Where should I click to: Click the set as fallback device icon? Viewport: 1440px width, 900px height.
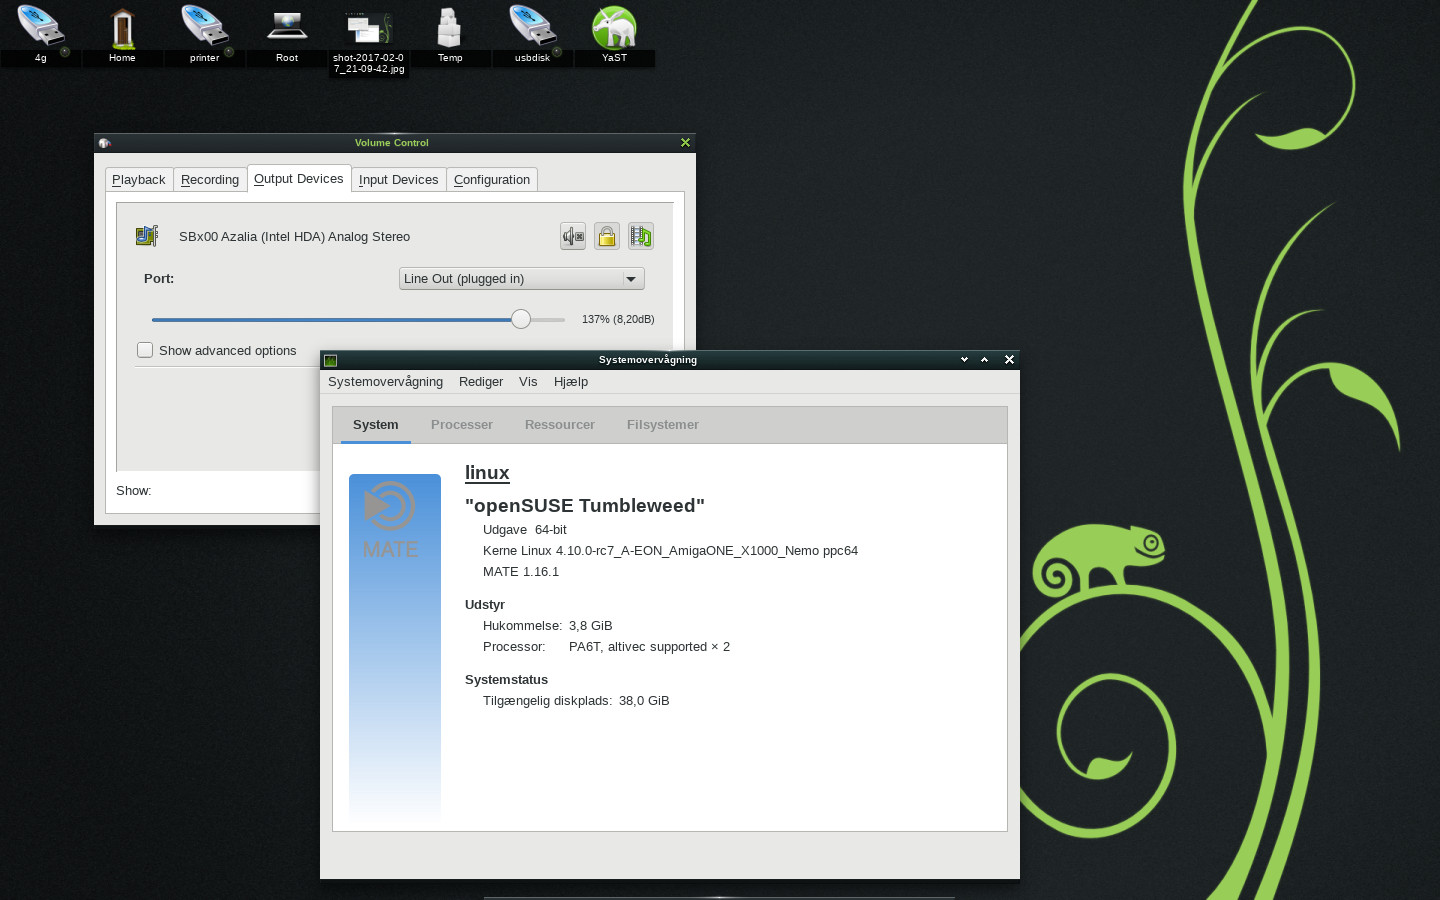coord(641,236)
